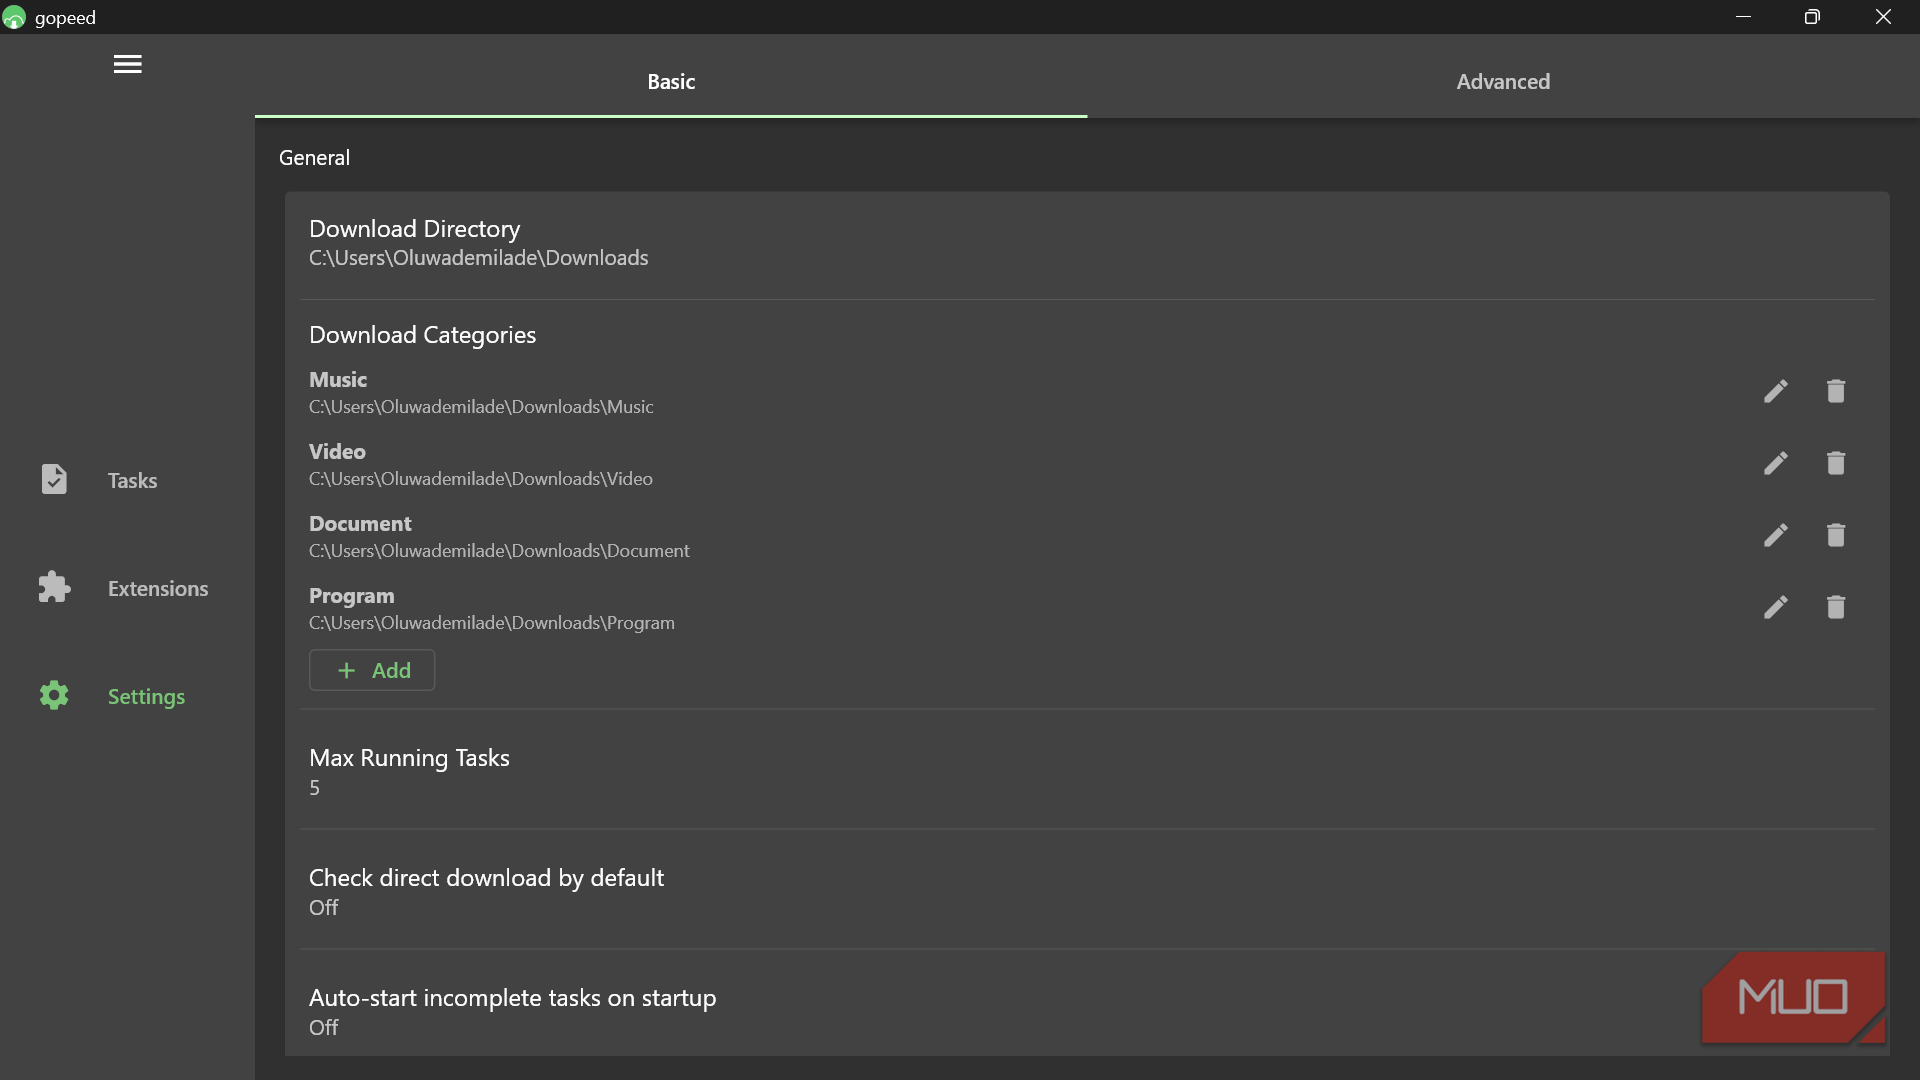Open the Extensions page label
The height and width of the screenshot is (1080, 1920).
point(158,588)
